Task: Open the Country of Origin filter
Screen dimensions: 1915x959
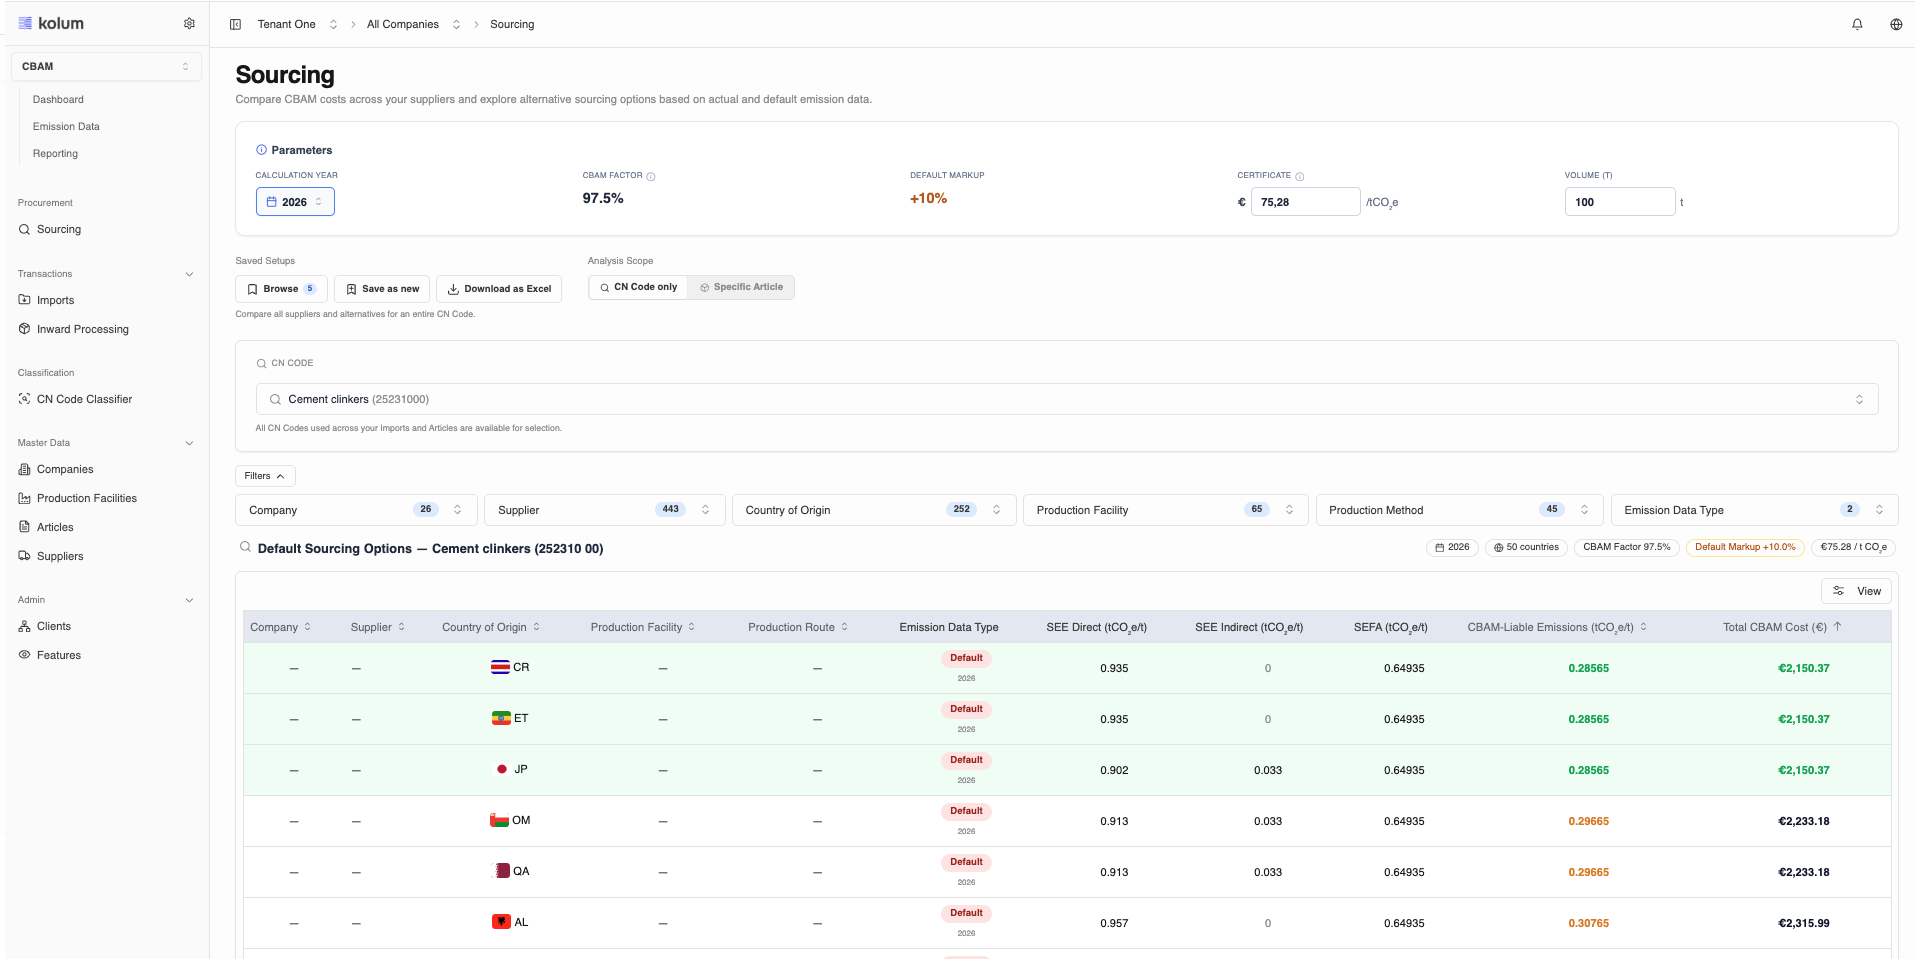Action: tap(874, 510)
